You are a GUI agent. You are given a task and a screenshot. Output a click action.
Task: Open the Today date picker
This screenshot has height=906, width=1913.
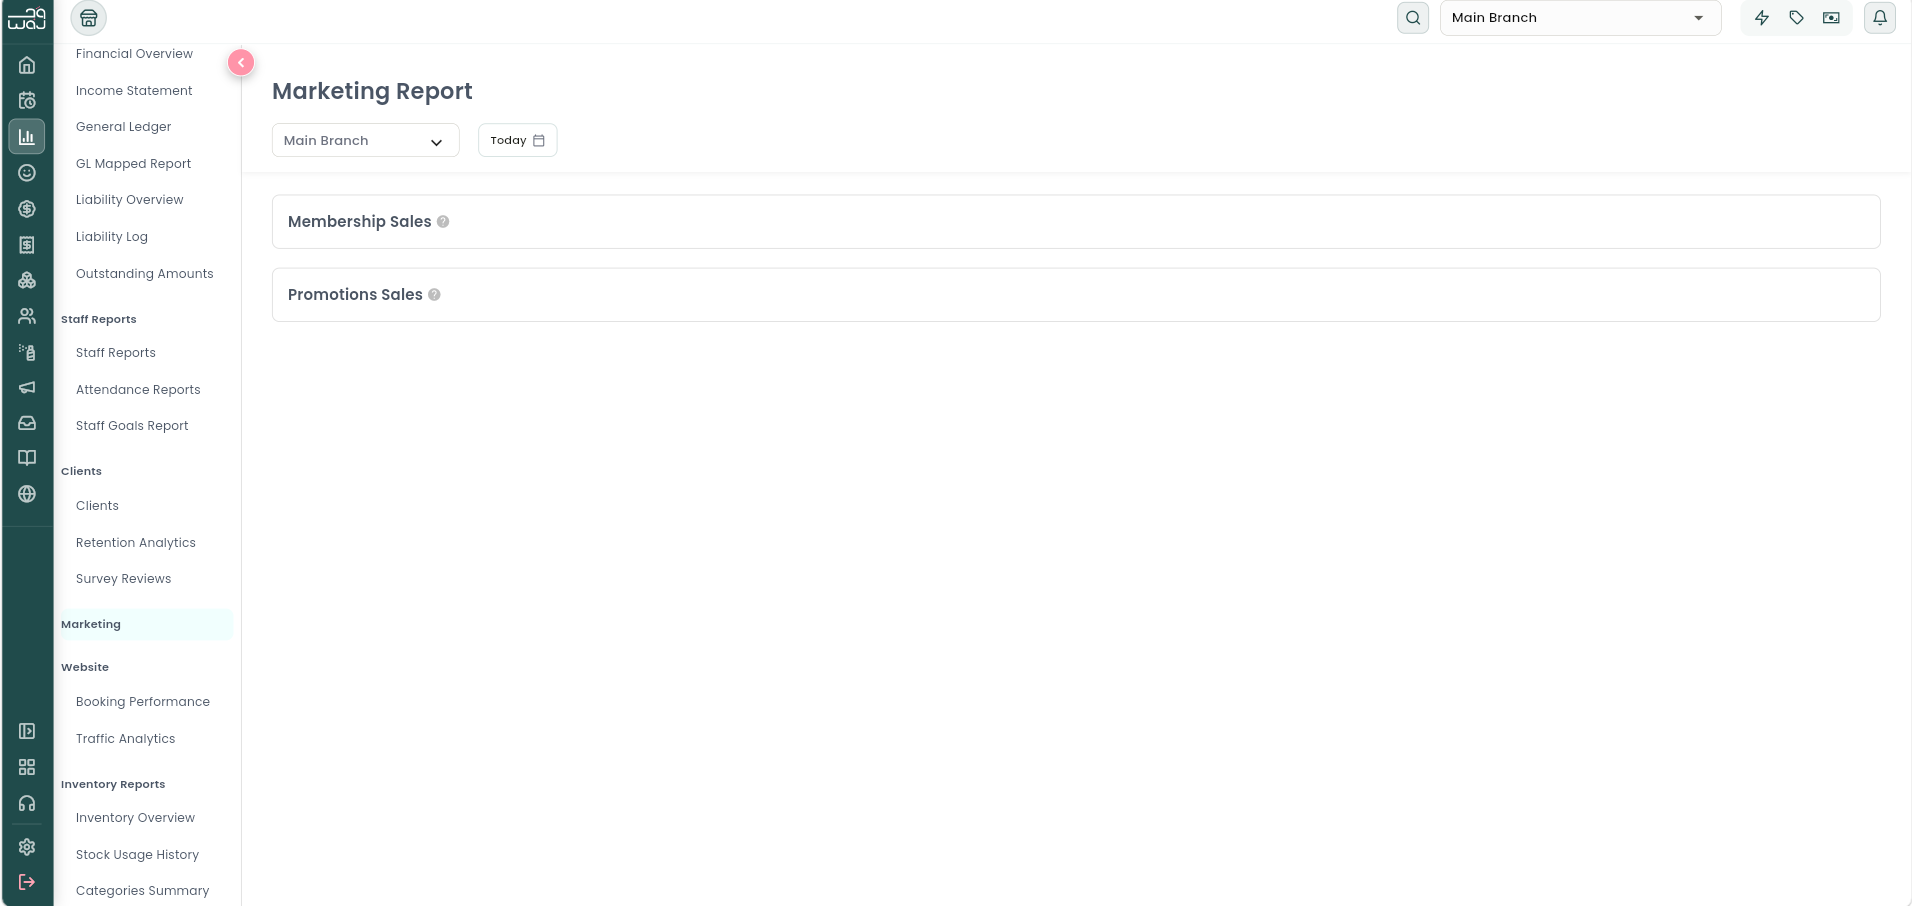(x=517, y=140)
